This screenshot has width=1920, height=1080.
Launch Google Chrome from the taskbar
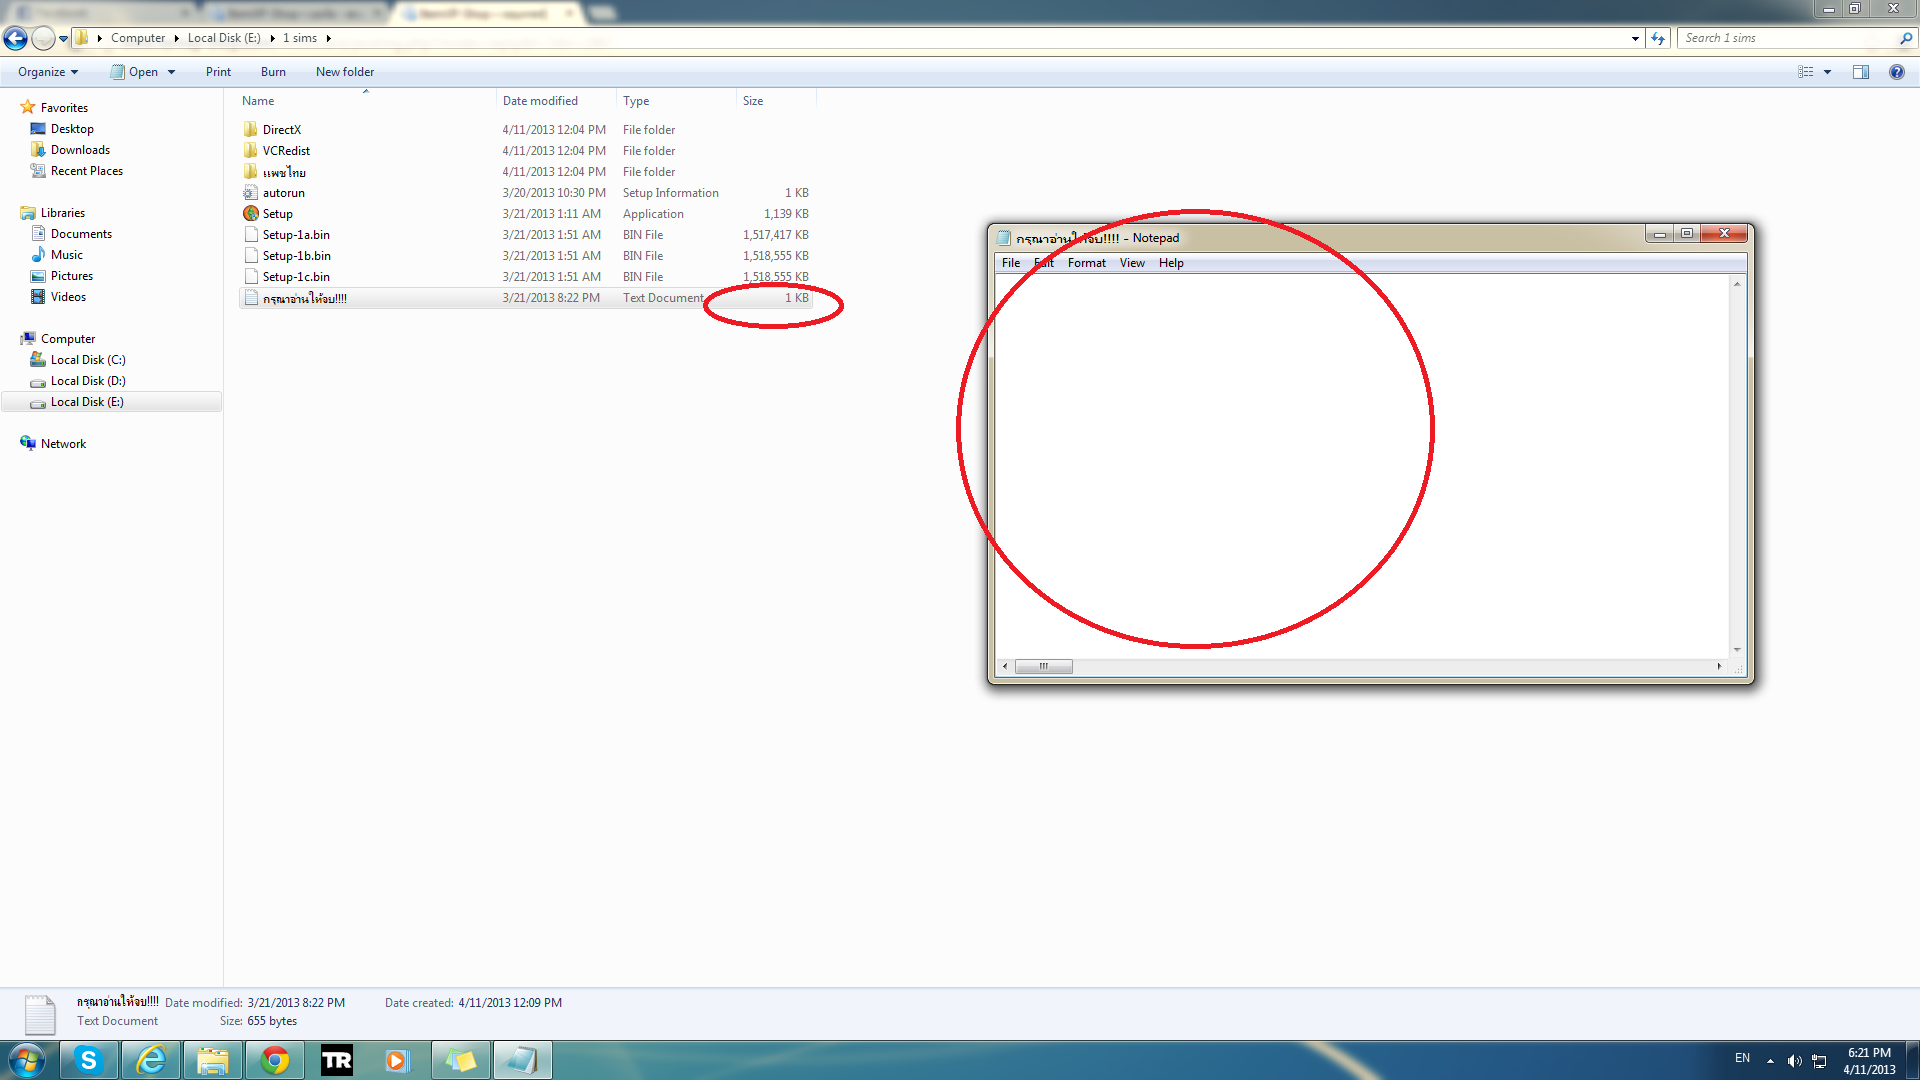tap(274, 1060)
